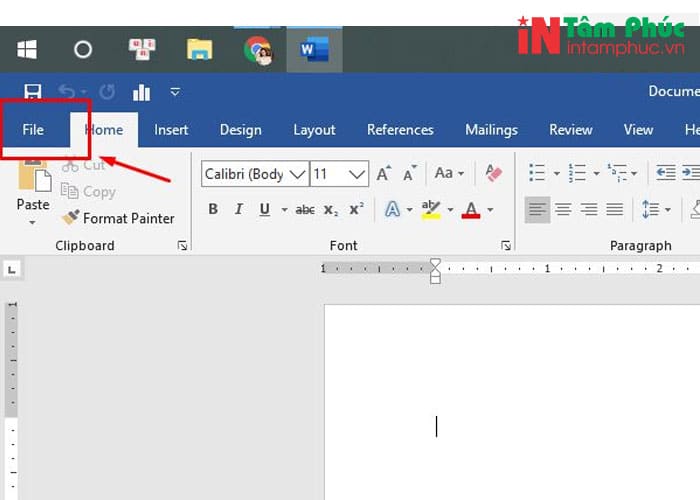Click the bar chart icon in Quick Access Toolbar
The width and height of the screenshot is (700, 500).
(142, 92)
